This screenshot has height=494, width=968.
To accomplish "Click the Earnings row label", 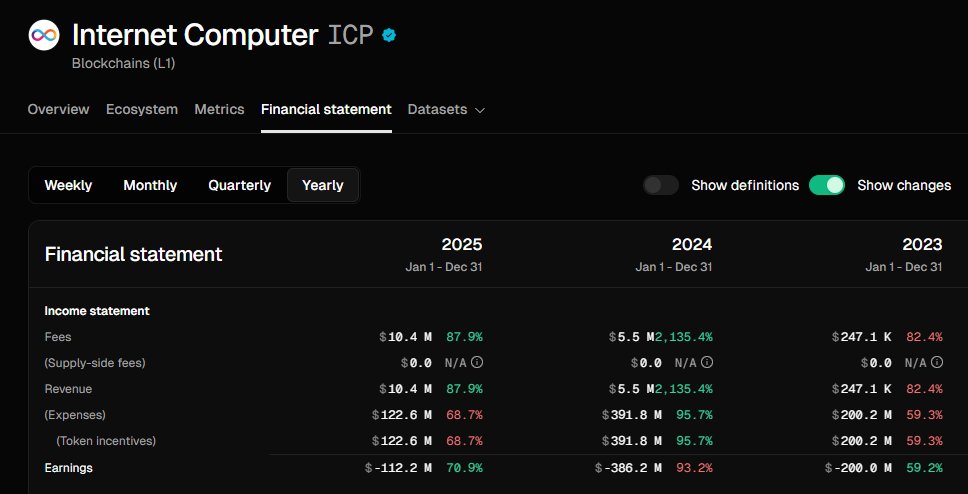I will 69,467.
